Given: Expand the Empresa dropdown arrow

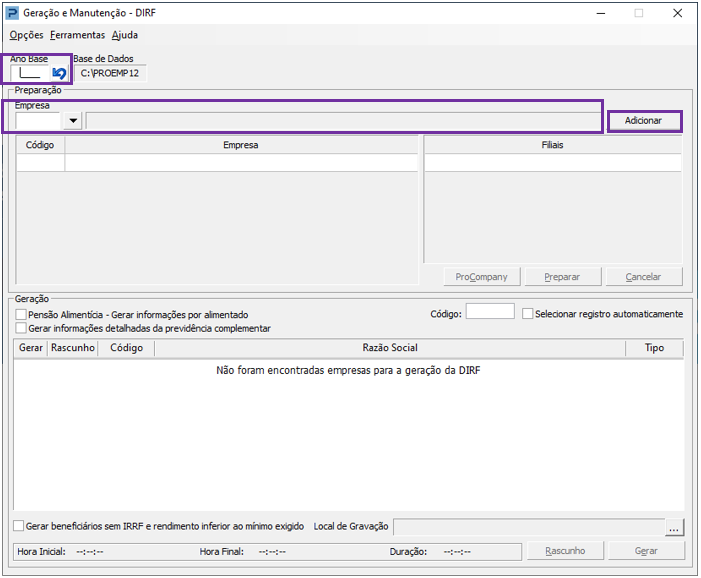Looking at the screenshot, I should click(x=73, y=121).
